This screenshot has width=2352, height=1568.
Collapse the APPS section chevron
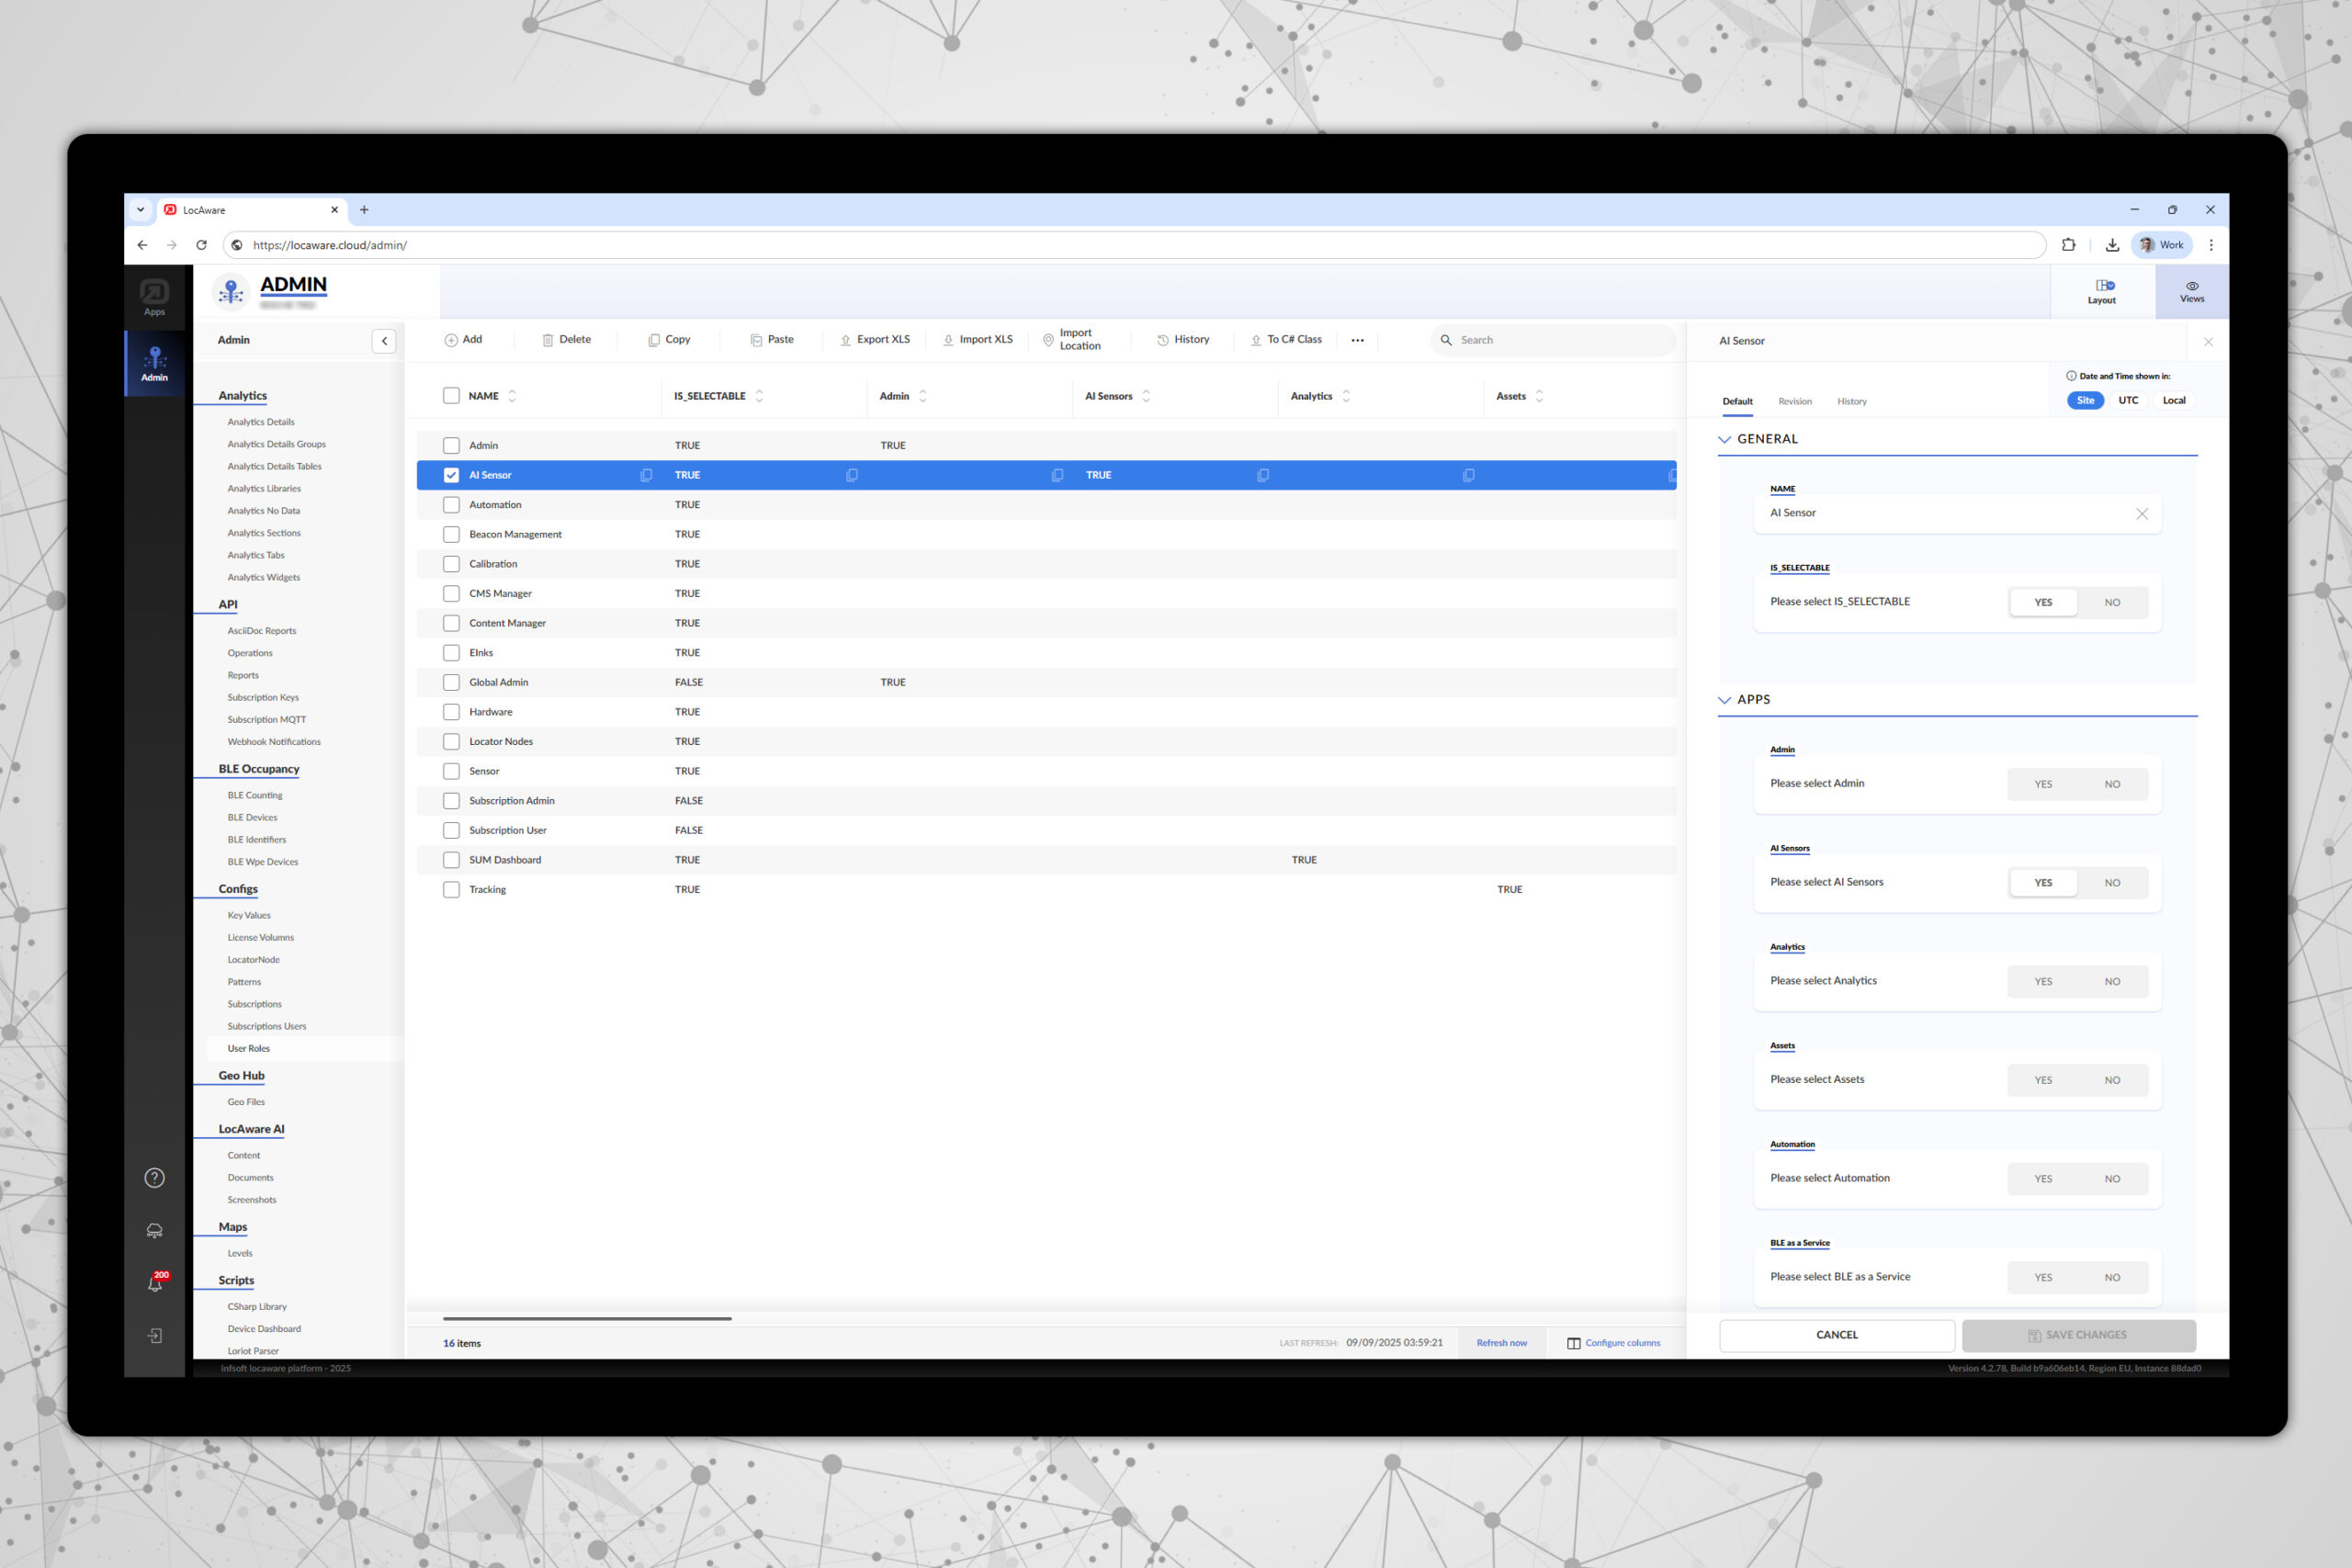[1725, 700]
